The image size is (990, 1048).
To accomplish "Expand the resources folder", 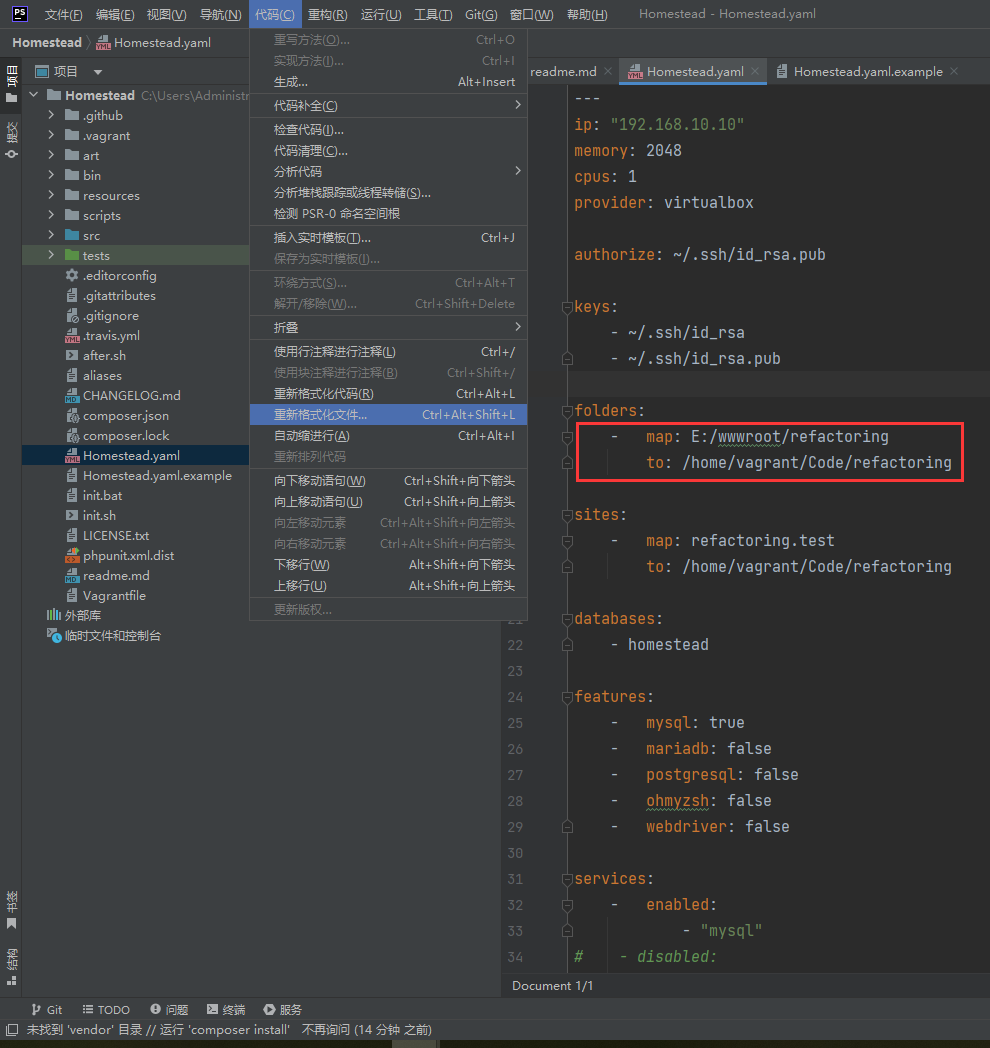I will pyautogui.click(x=51, y=196).
